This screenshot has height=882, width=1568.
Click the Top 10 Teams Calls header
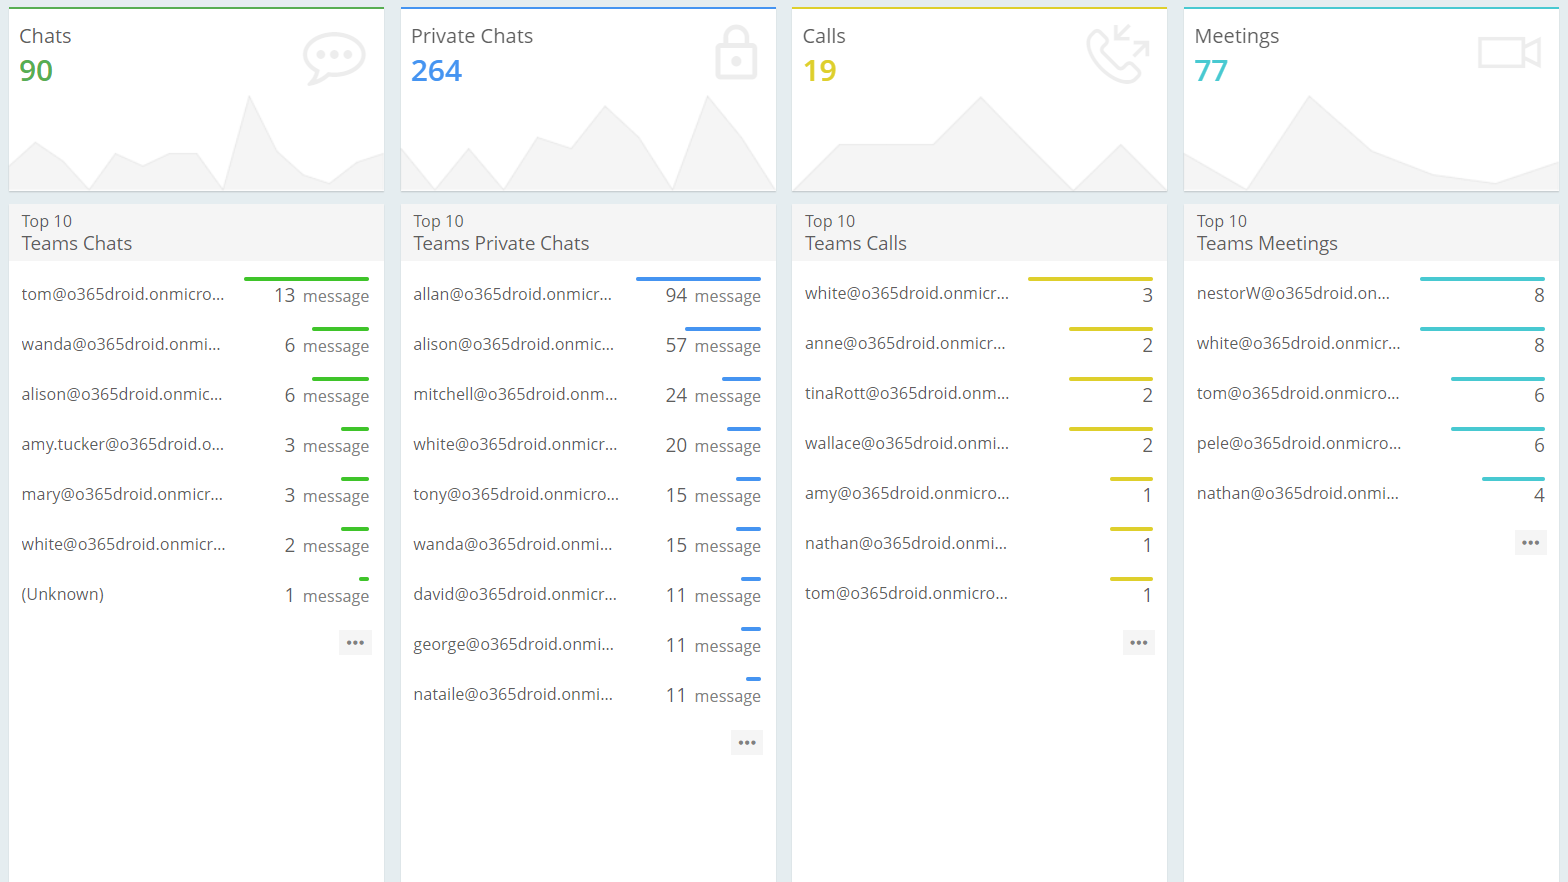[x=856, y=233]
